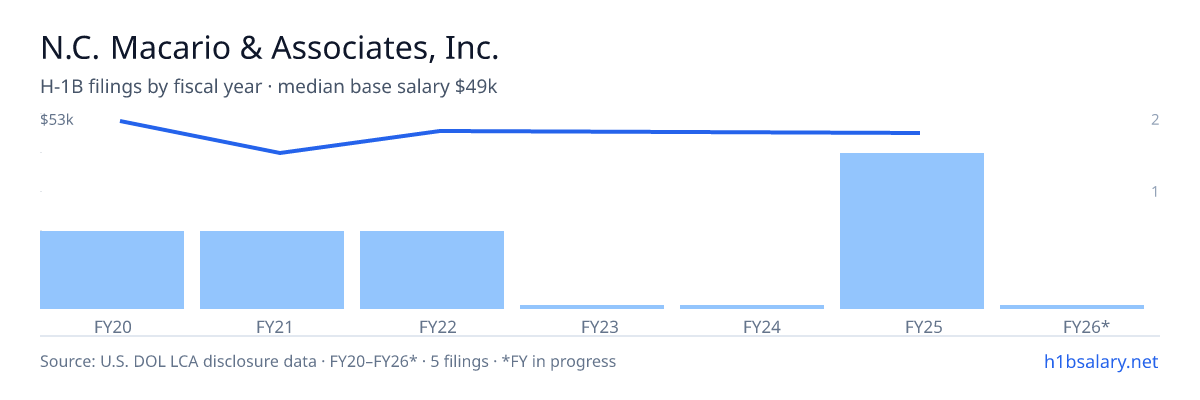
Task: Click the FY21 axis label
Action: (272, 326)
